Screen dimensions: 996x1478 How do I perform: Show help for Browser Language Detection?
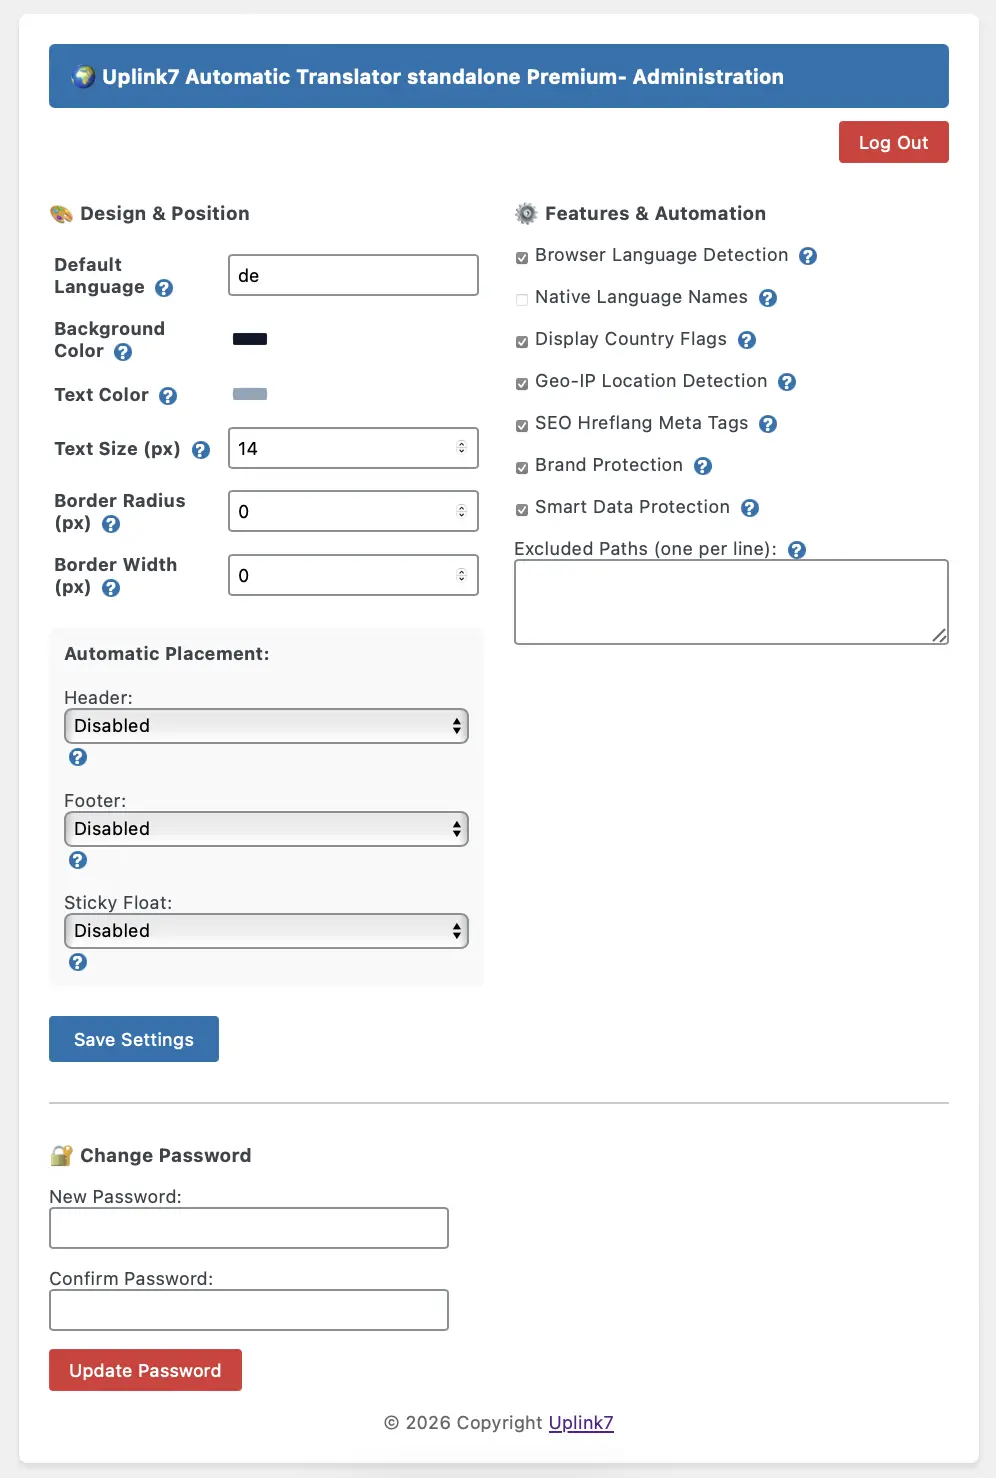[x=808, y=256]
